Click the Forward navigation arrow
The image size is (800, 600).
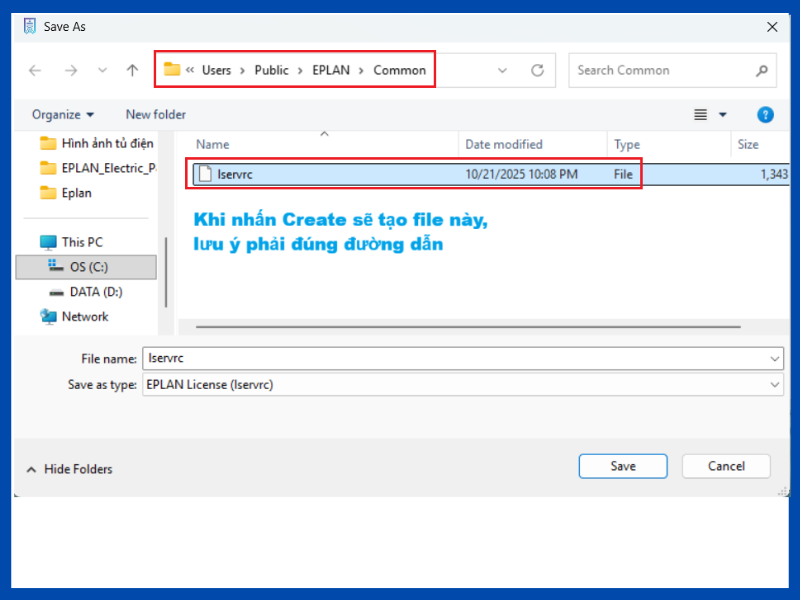click(x=70, y=70)
